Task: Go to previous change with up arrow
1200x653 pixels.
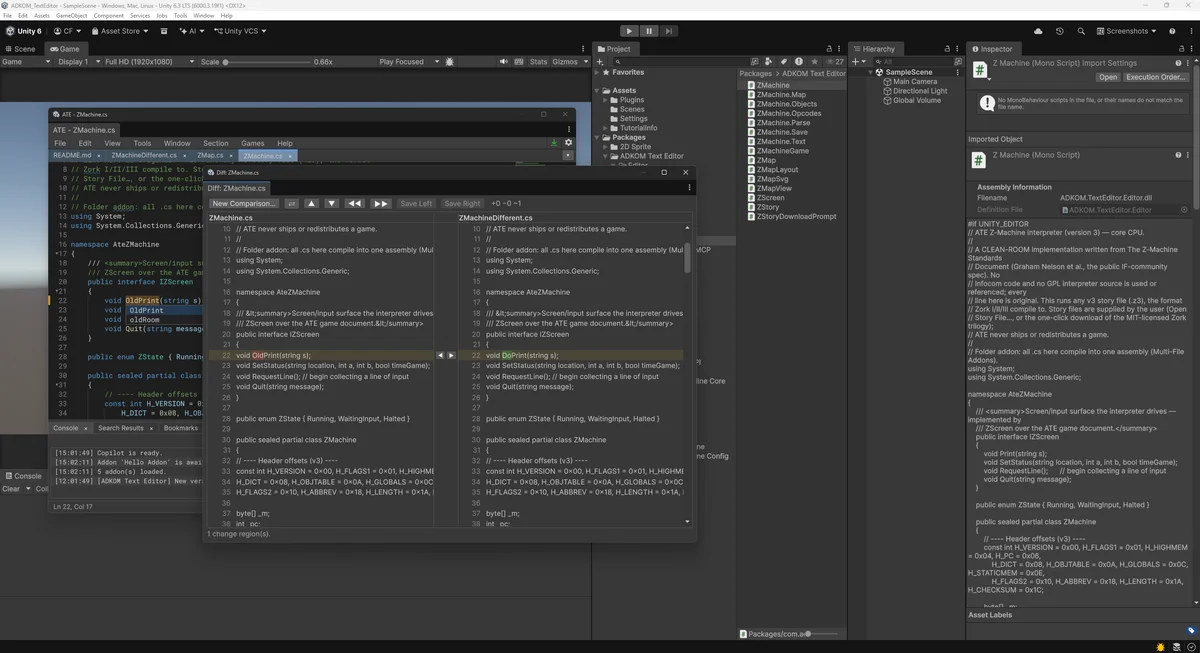Action: pyautogui.click(x=311, y=203)
